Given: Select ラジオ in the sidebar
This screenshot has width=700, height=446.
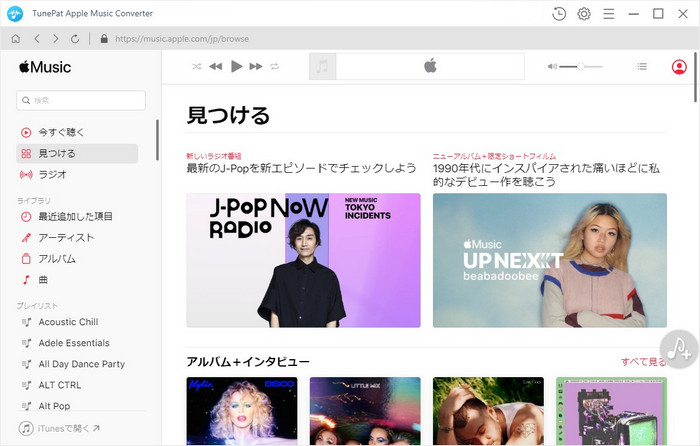Looking at the screenshot, I should [x=52, y=174].
